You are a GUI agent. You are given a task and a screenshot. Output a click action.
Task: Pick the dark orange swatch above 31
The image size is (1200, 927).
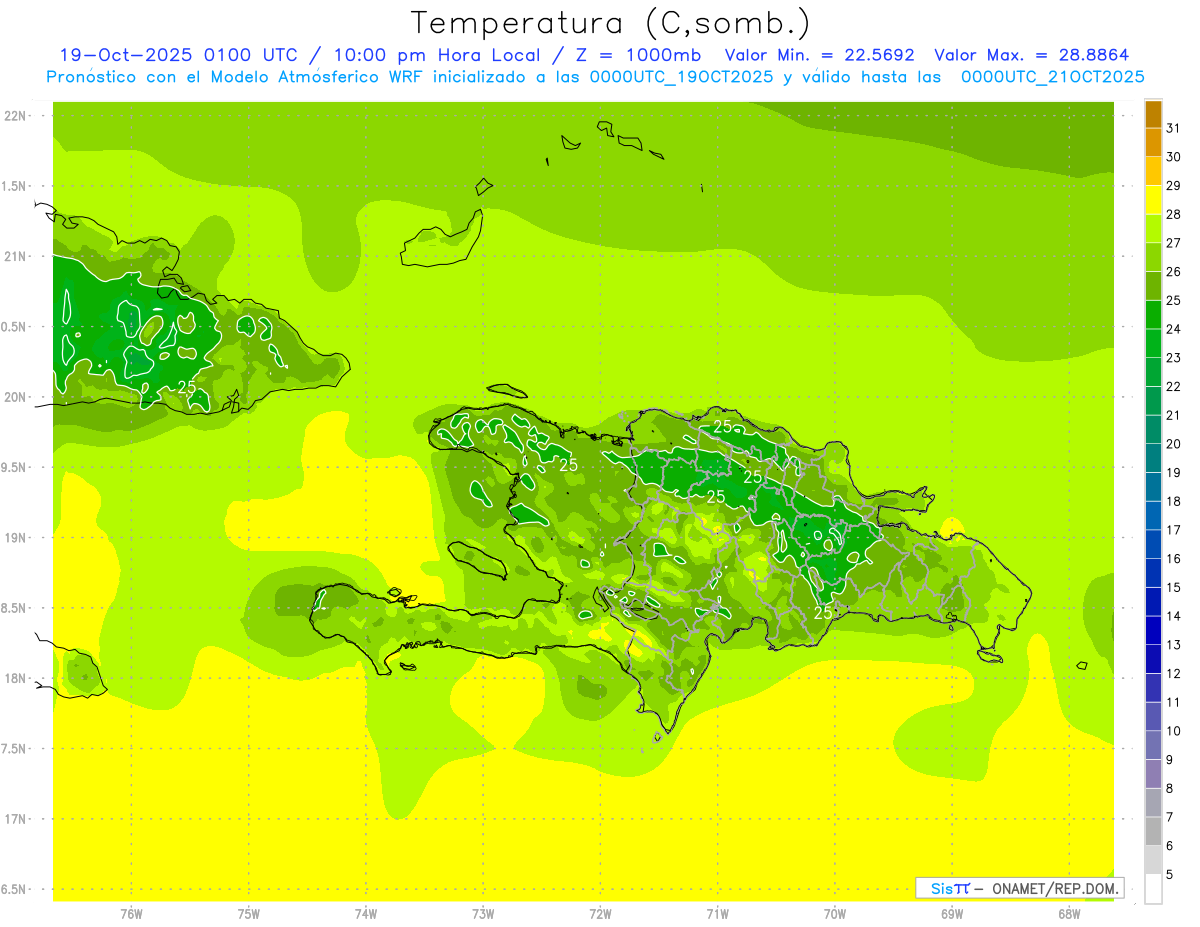click(x=1153, y=114)
